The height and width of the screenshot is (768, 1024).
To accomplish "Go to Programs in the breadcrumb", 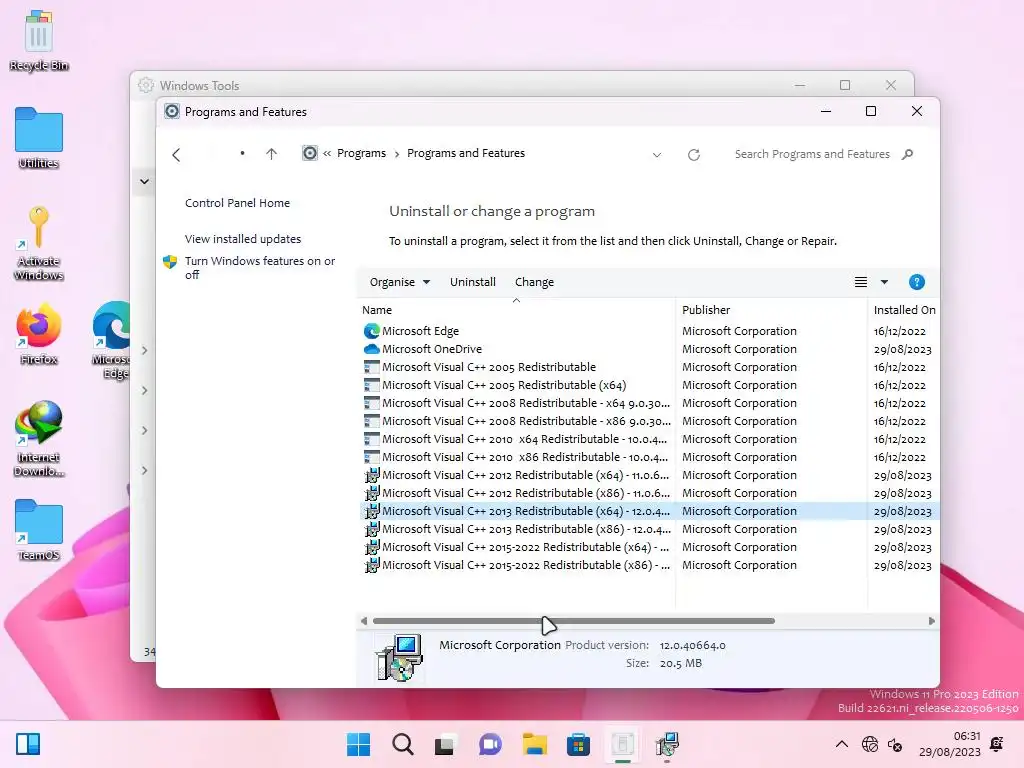I will click(x=361, y=153).
